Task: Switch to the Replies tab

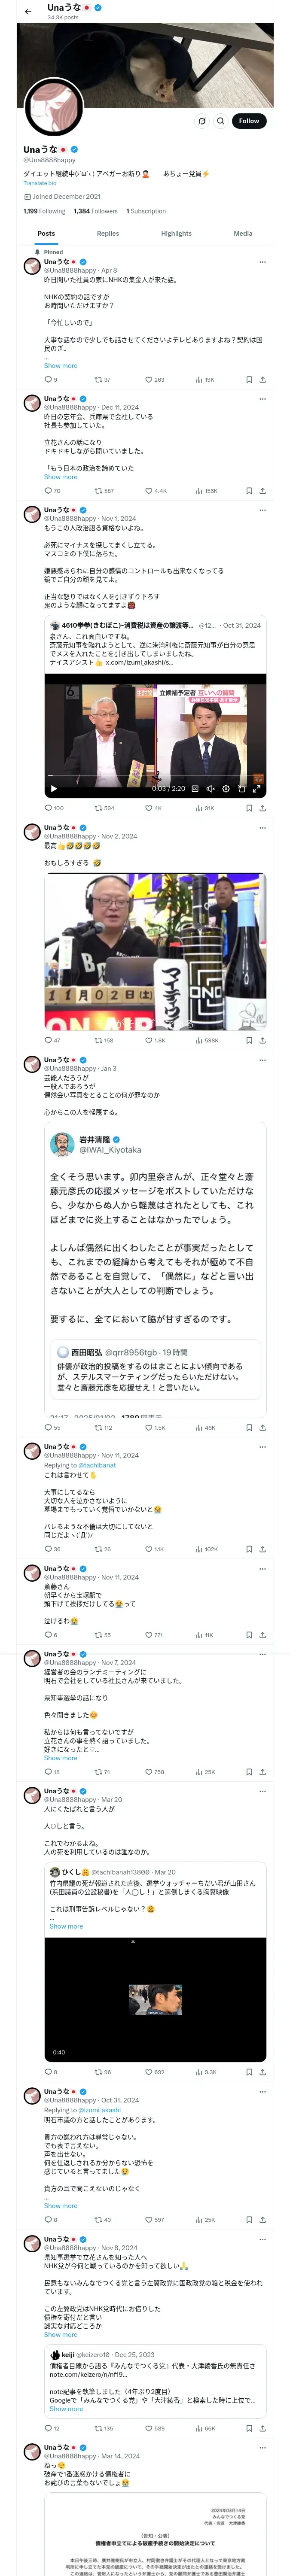Action: click(x=108, y=233)
